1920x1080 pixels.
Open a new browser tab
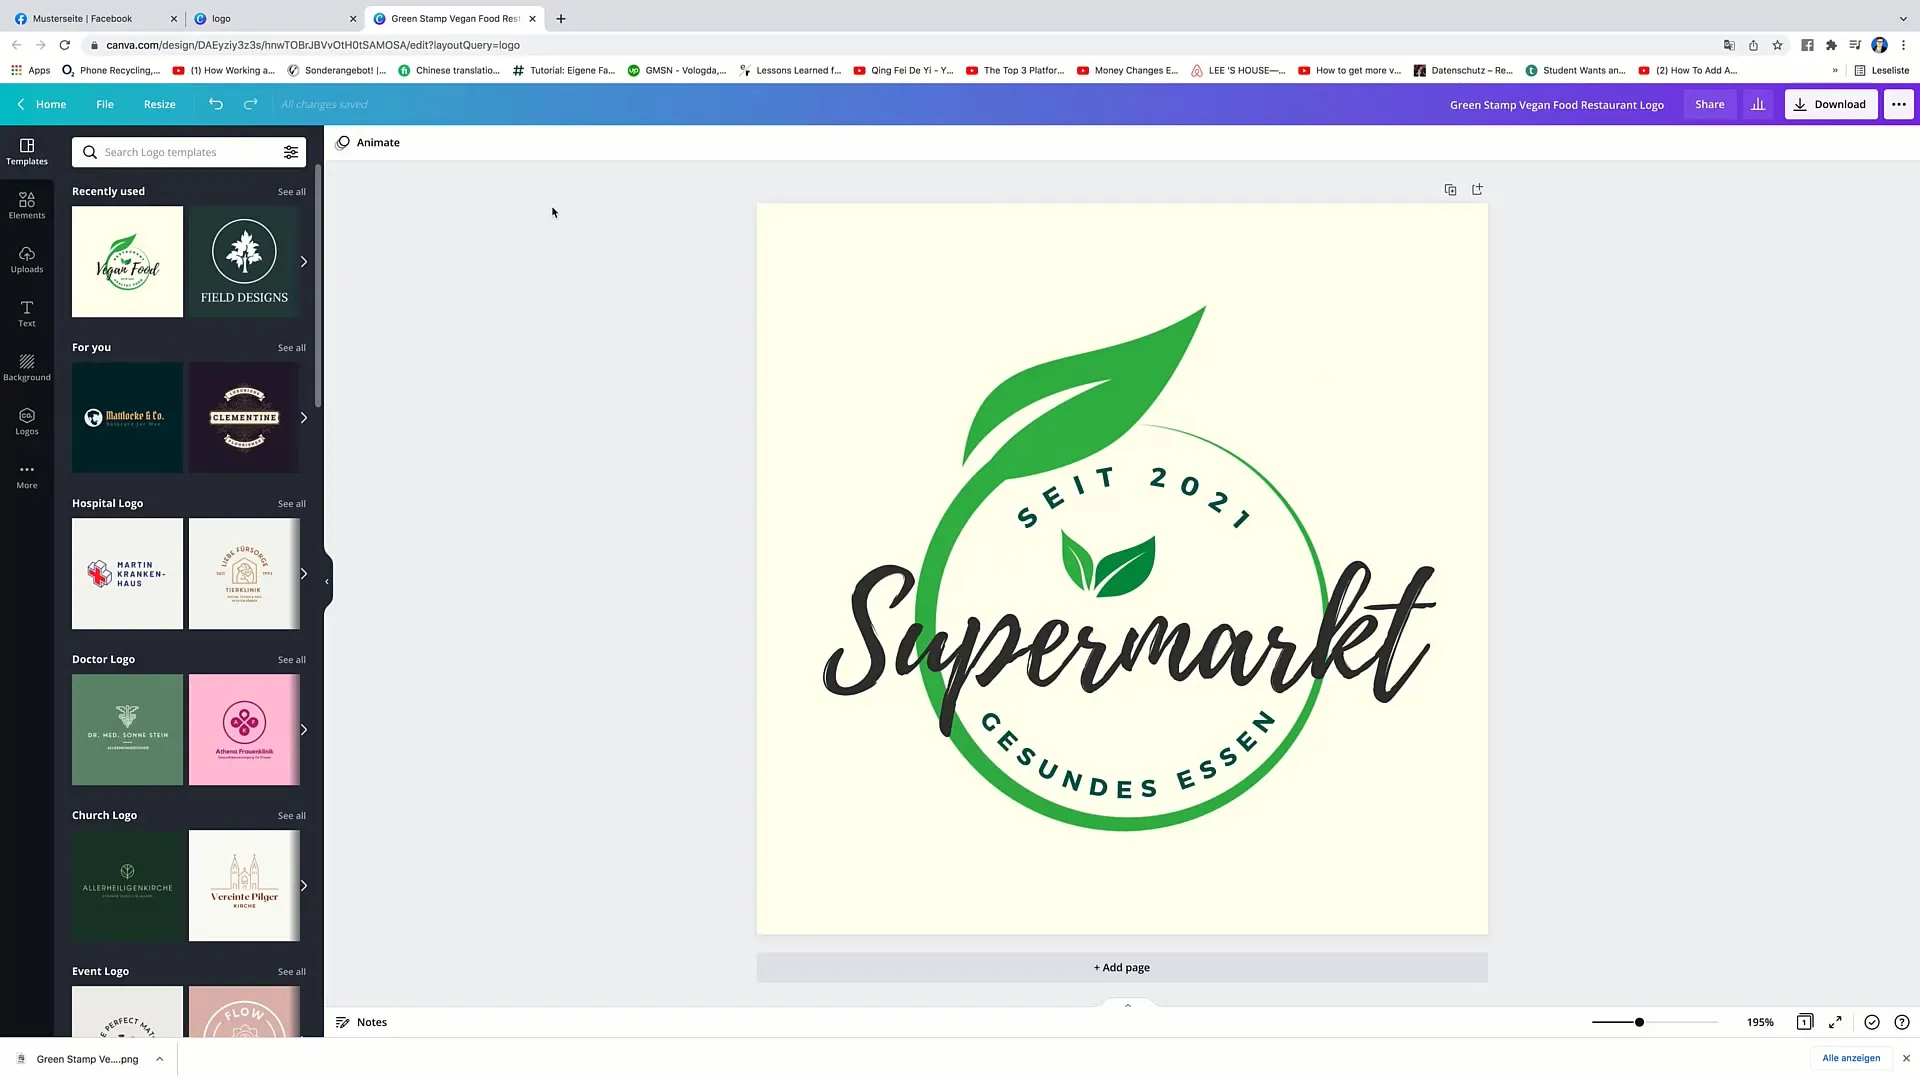(x=561, y=18)
